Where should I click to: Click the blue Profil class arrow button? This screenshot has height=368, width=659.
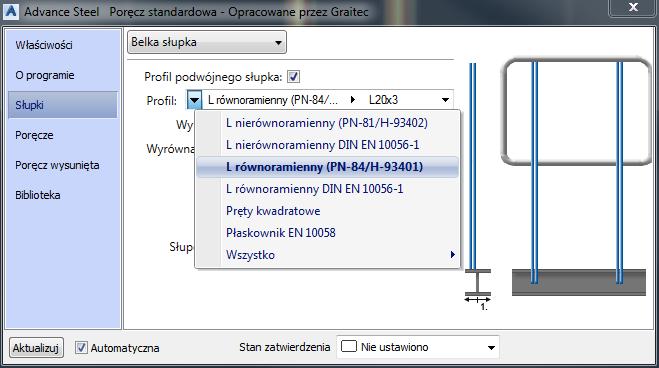click(x=194, y=100)
